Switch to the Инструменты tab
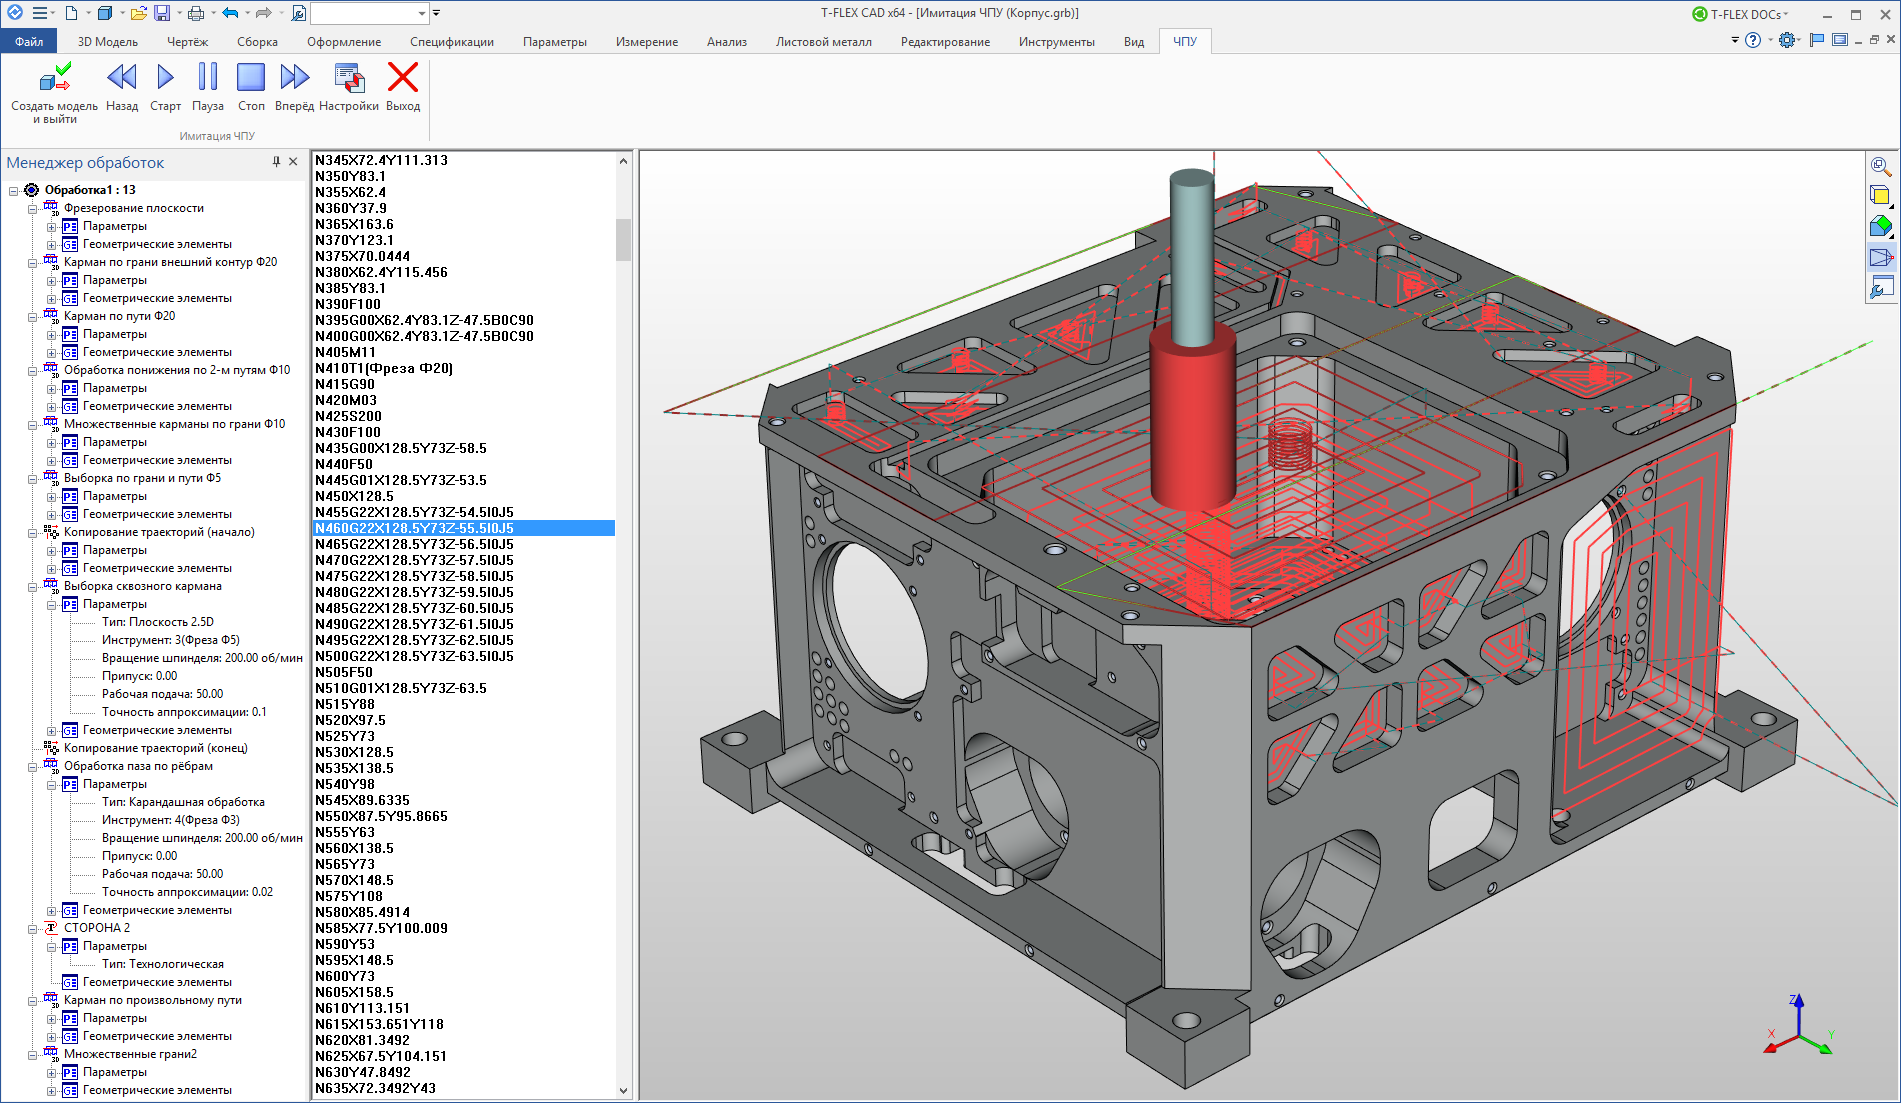The width and height of the screenshot is (1901, 1103). point(1057,42)
